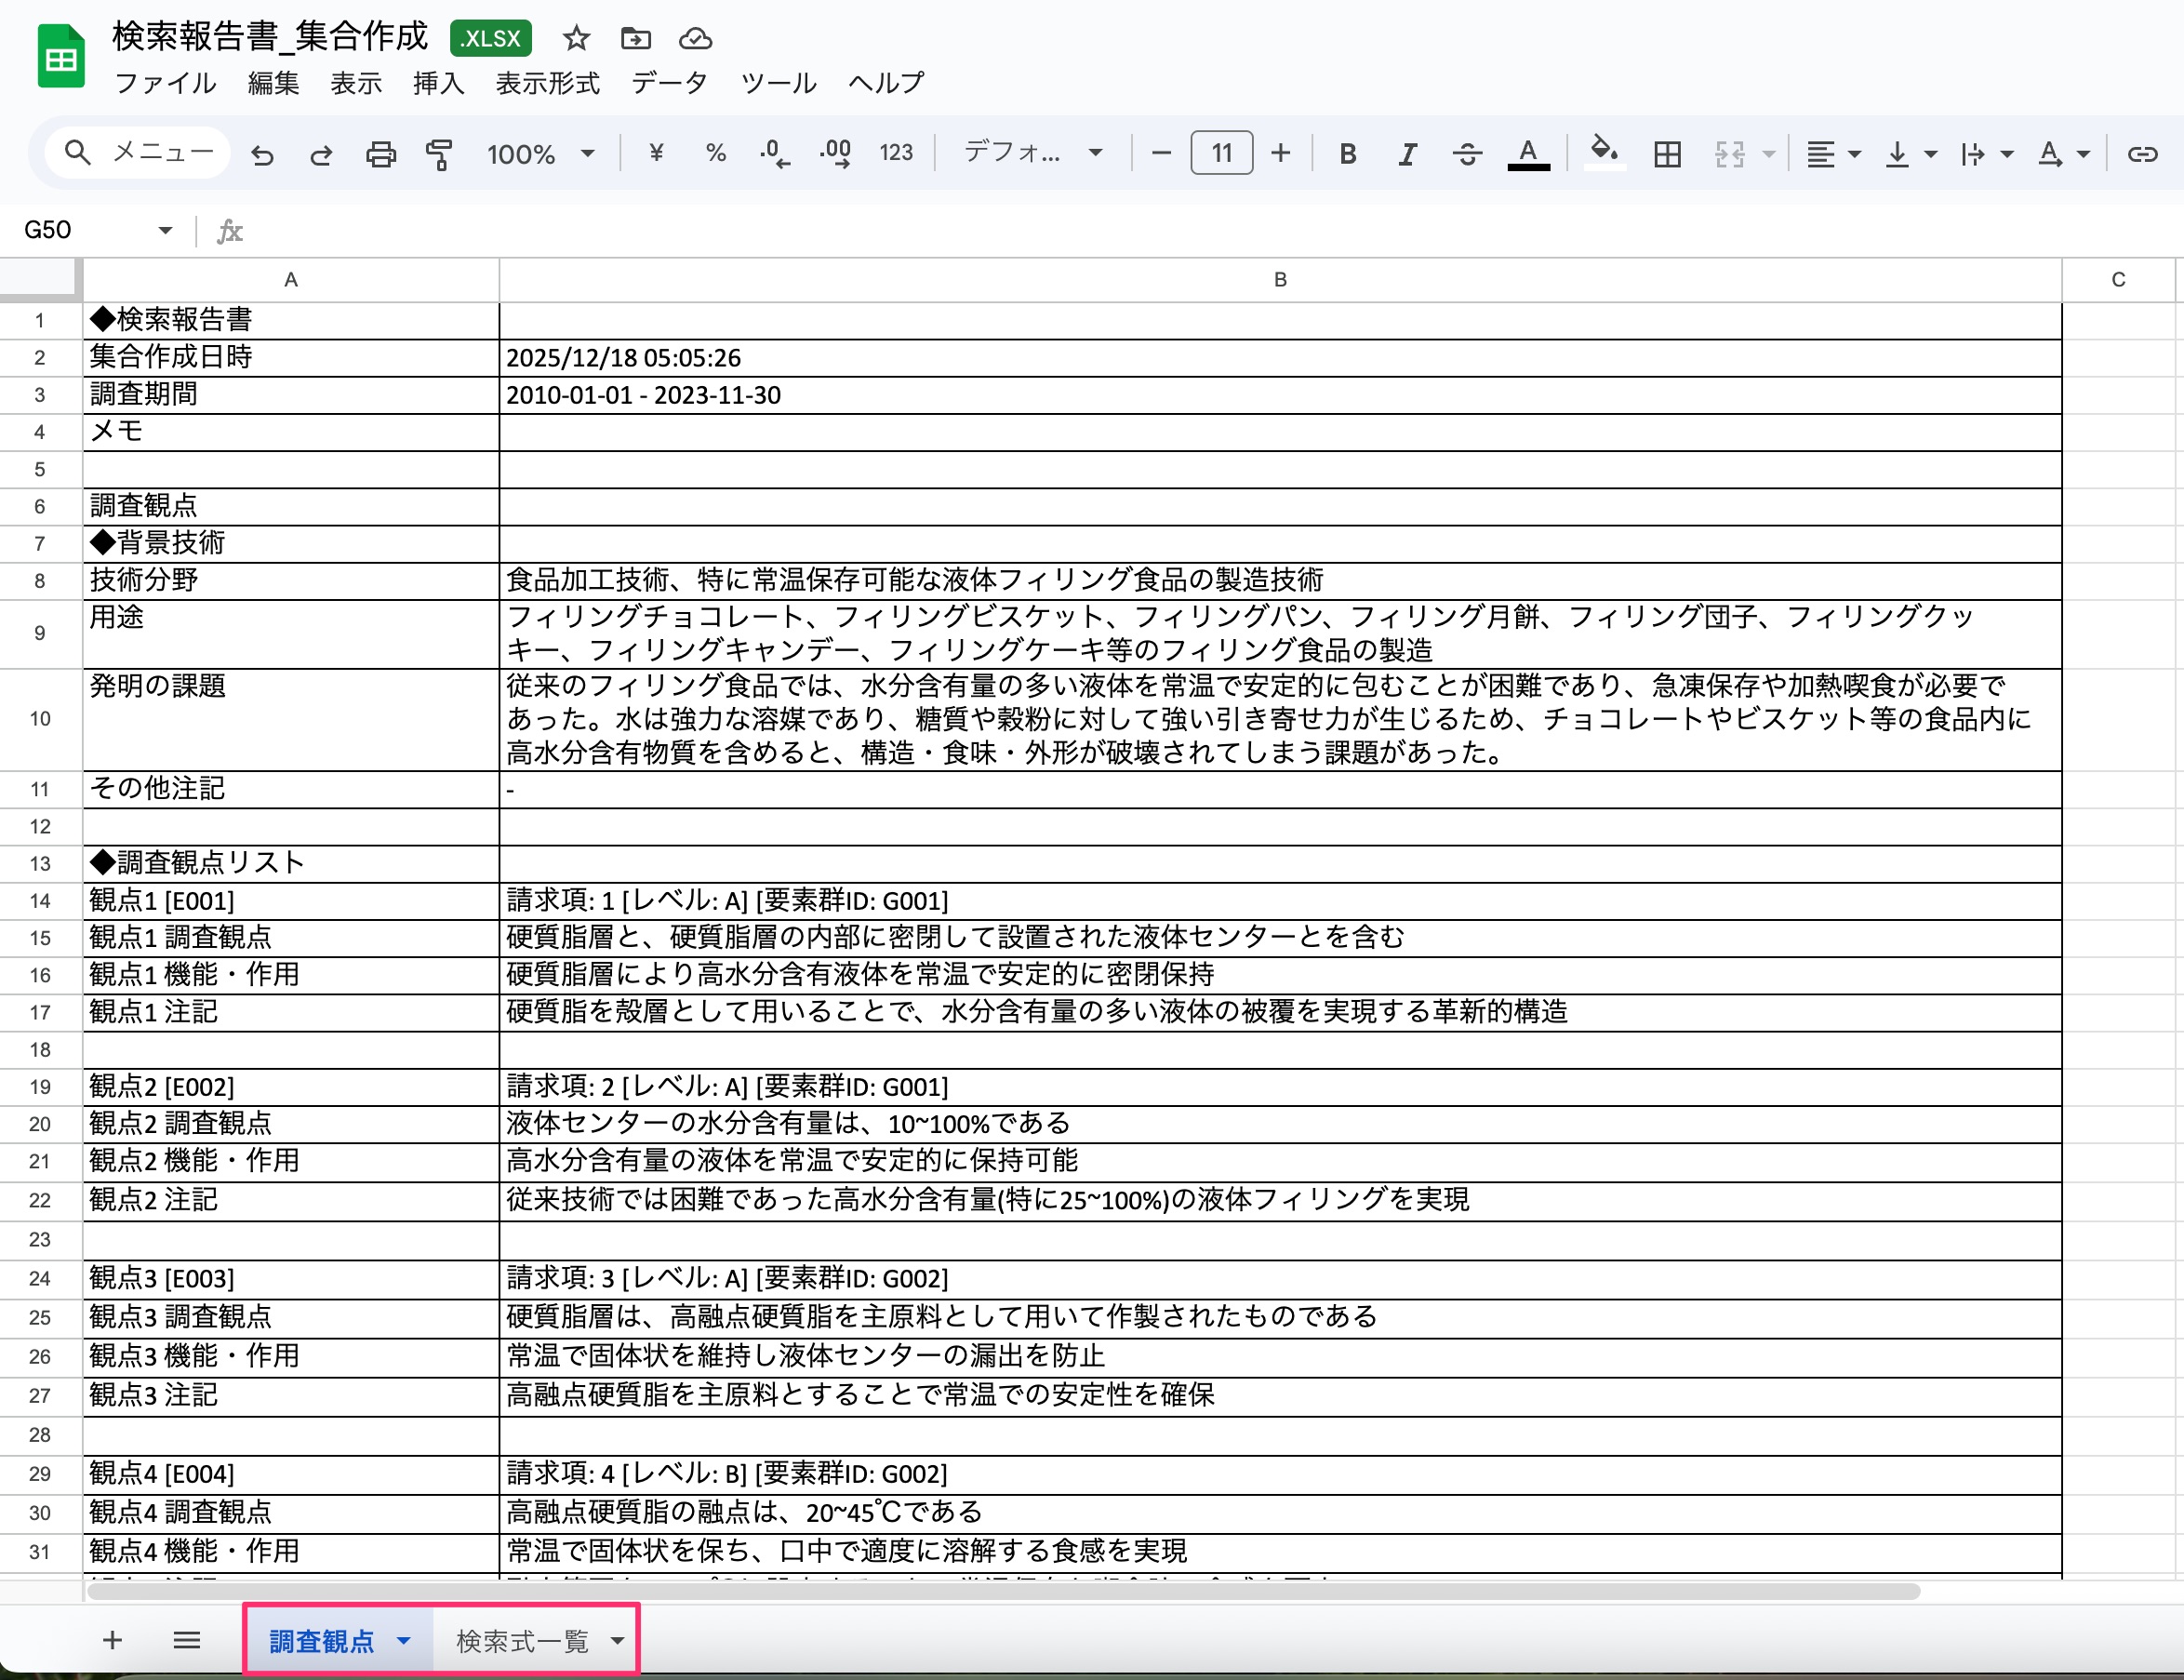Apply yen currency format
The image size is (2184, 1680).
tap(656, 153)
